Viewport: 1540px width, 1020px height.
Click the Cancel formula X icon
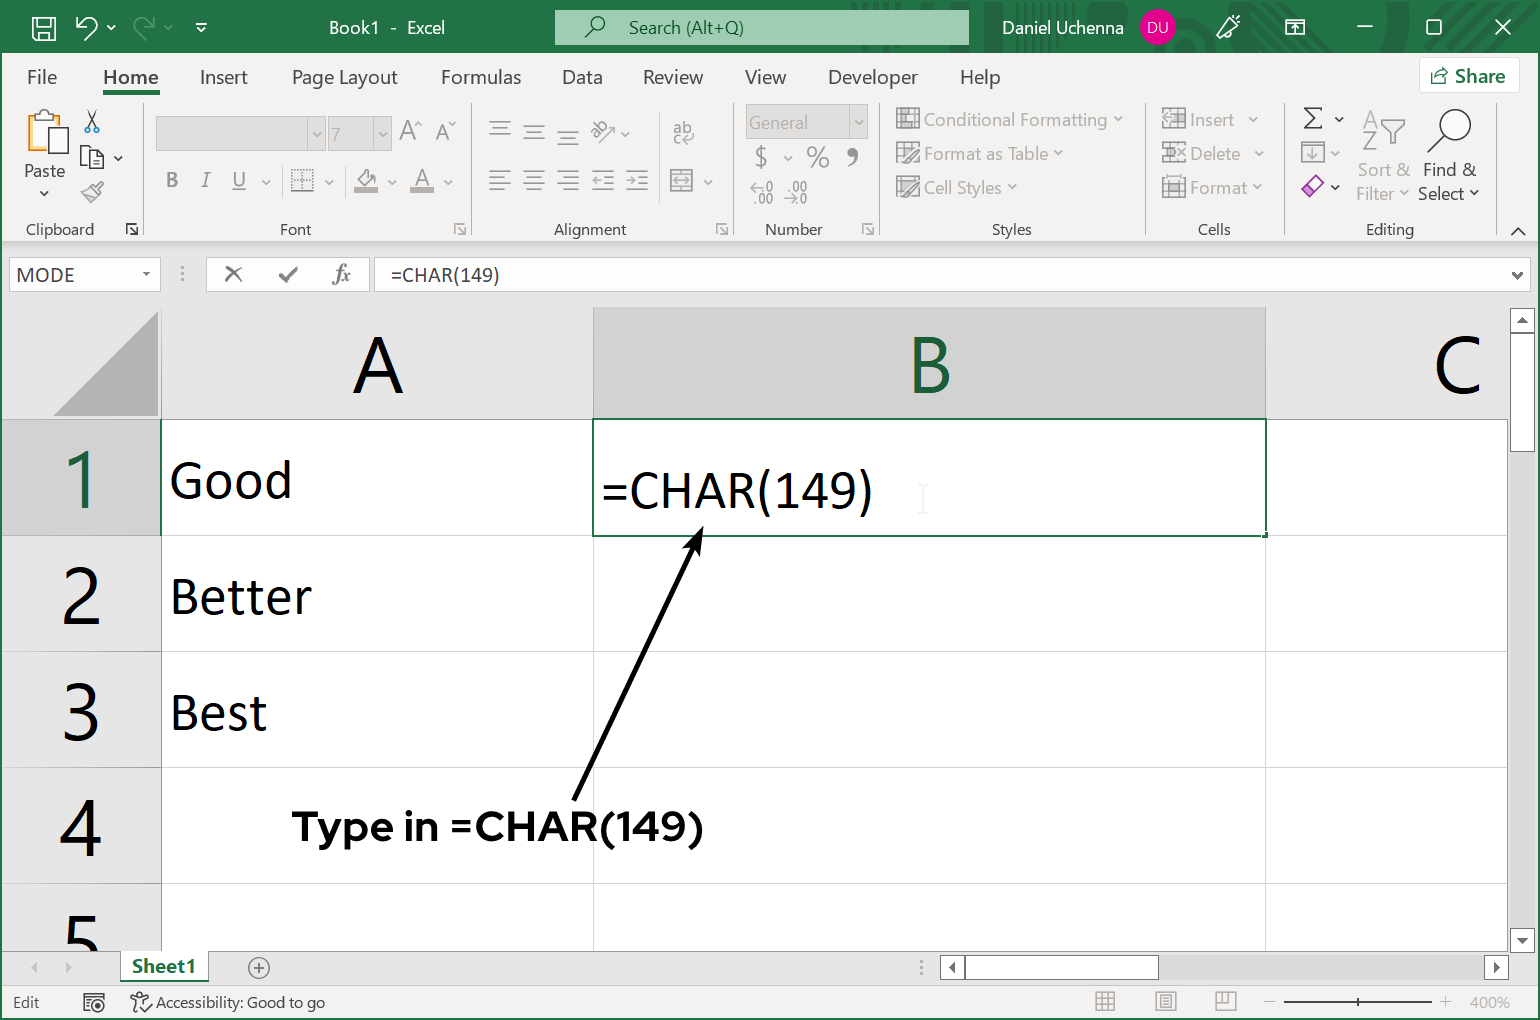[x=234, y=275]
